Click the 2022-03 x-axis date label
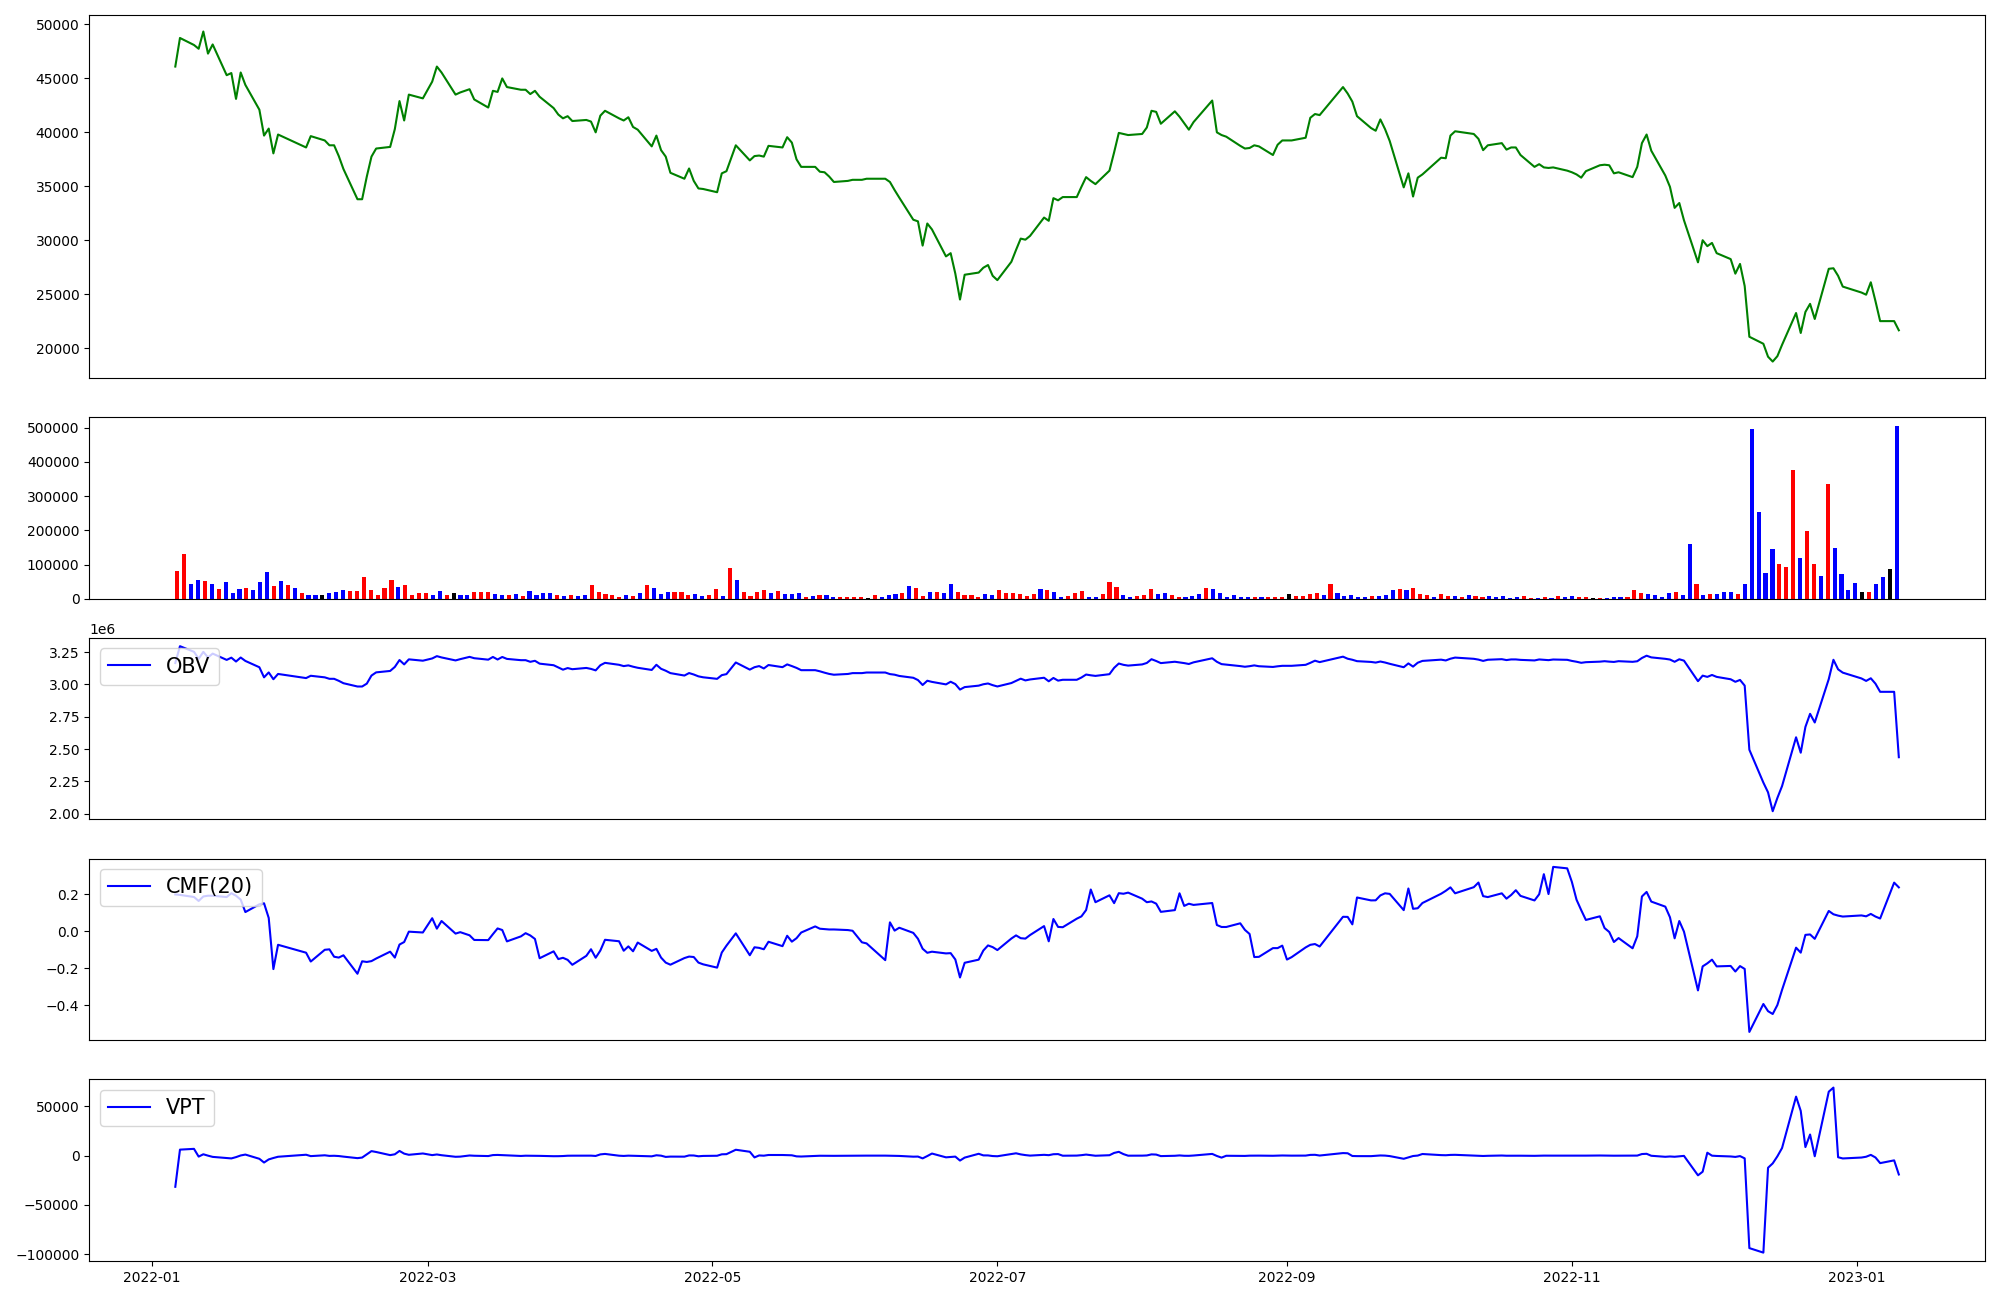Viewport: 2000px width, 1300px height. [428, 1277]
